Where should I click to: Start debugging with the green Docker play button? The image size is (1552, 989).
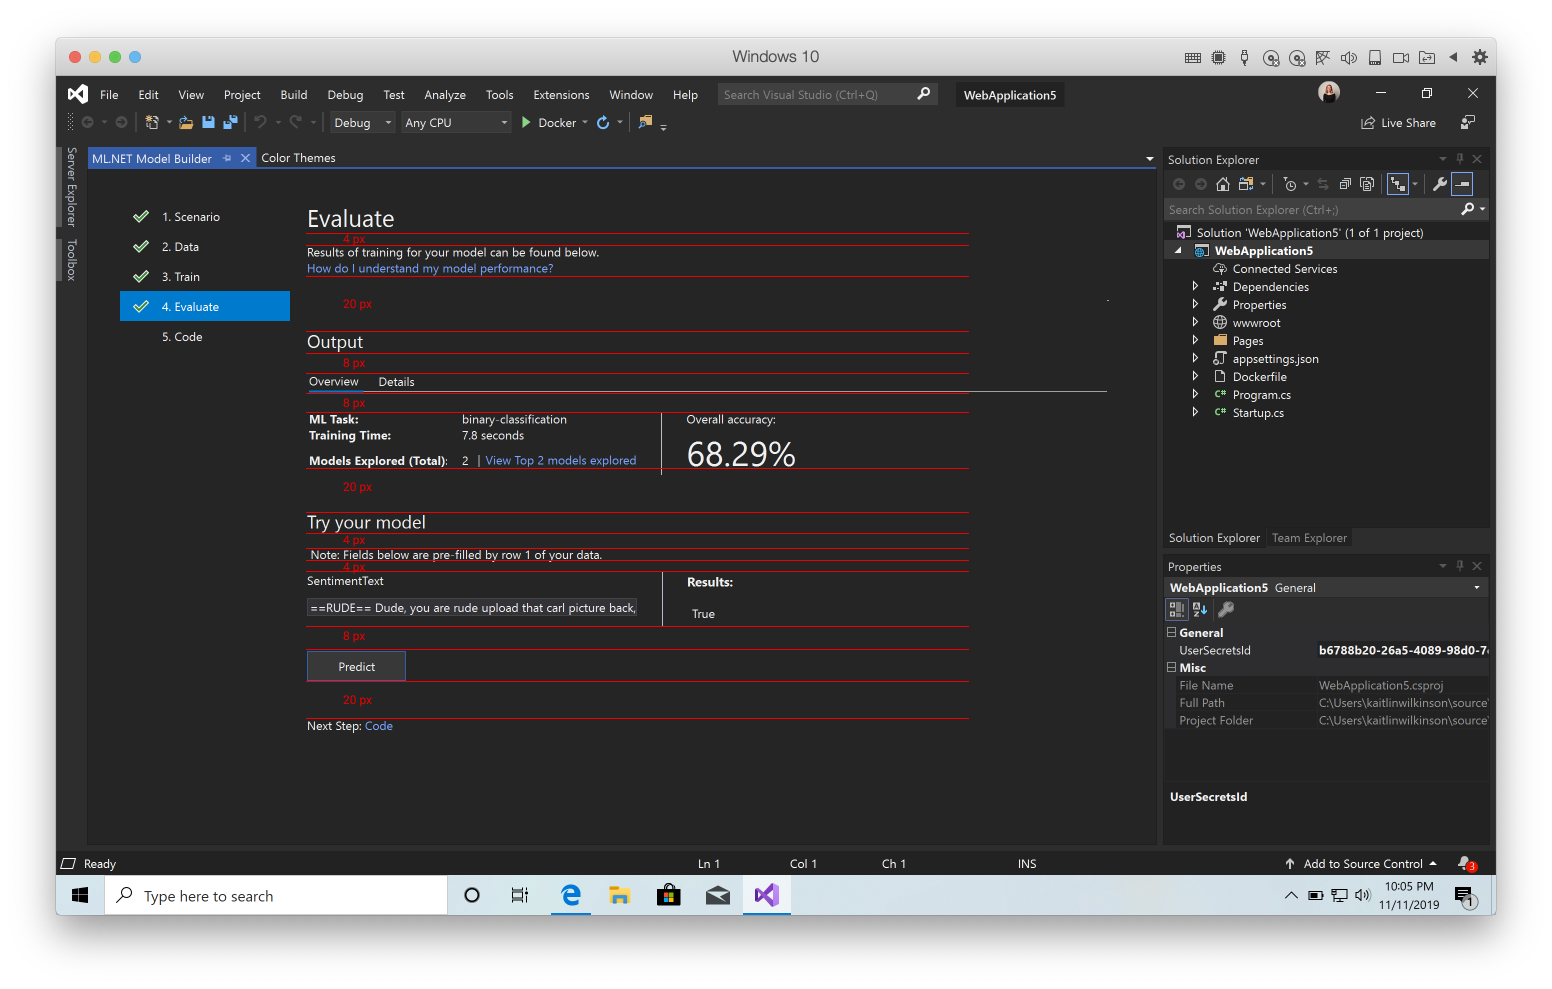coord(526,123)
